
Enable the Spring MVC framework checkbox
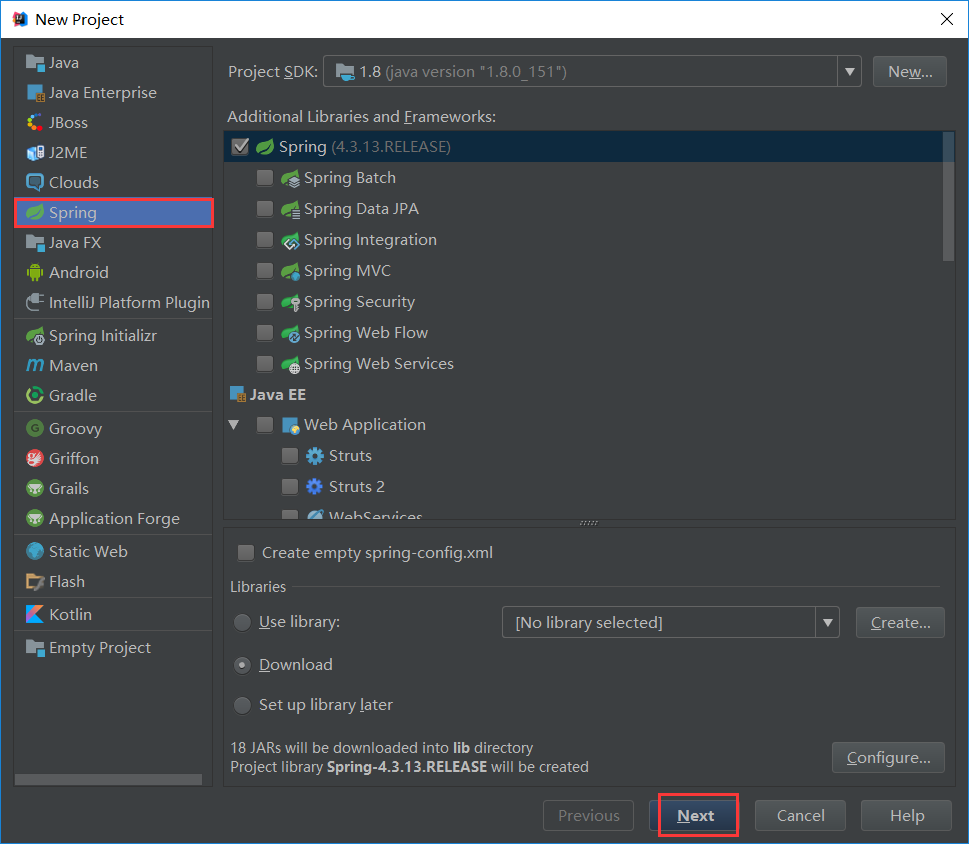tap(264, 270)
